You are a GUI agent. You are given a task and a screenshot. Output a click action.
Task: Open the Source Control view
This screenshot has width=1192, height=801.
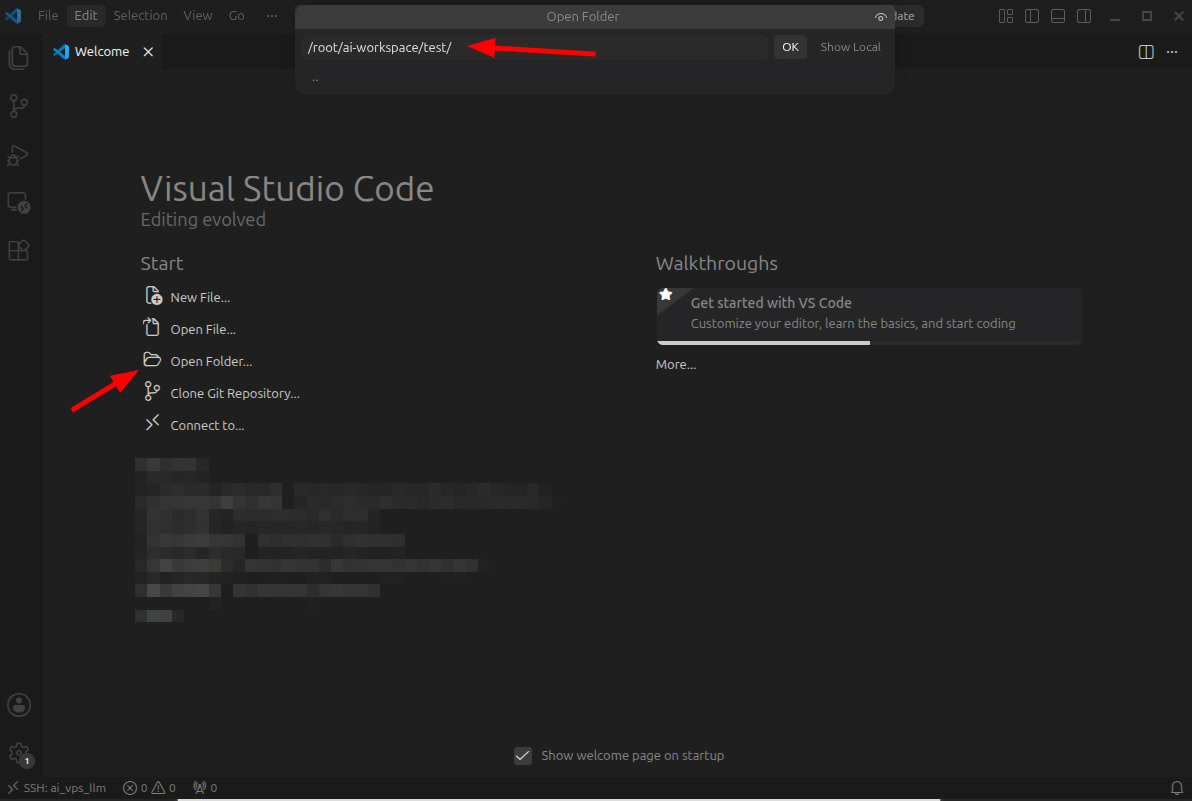[18, 106]
